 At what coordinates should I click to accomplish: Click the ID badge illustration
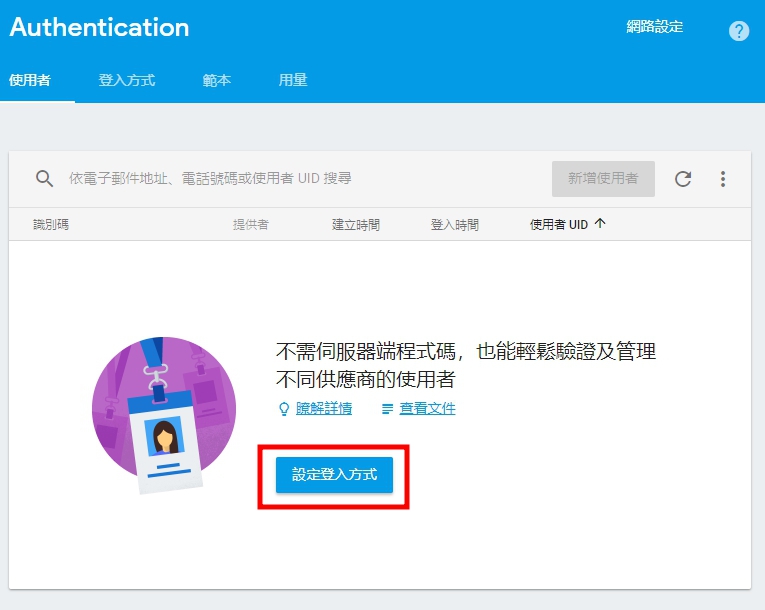pyautogui.click(x=164, y=415)
